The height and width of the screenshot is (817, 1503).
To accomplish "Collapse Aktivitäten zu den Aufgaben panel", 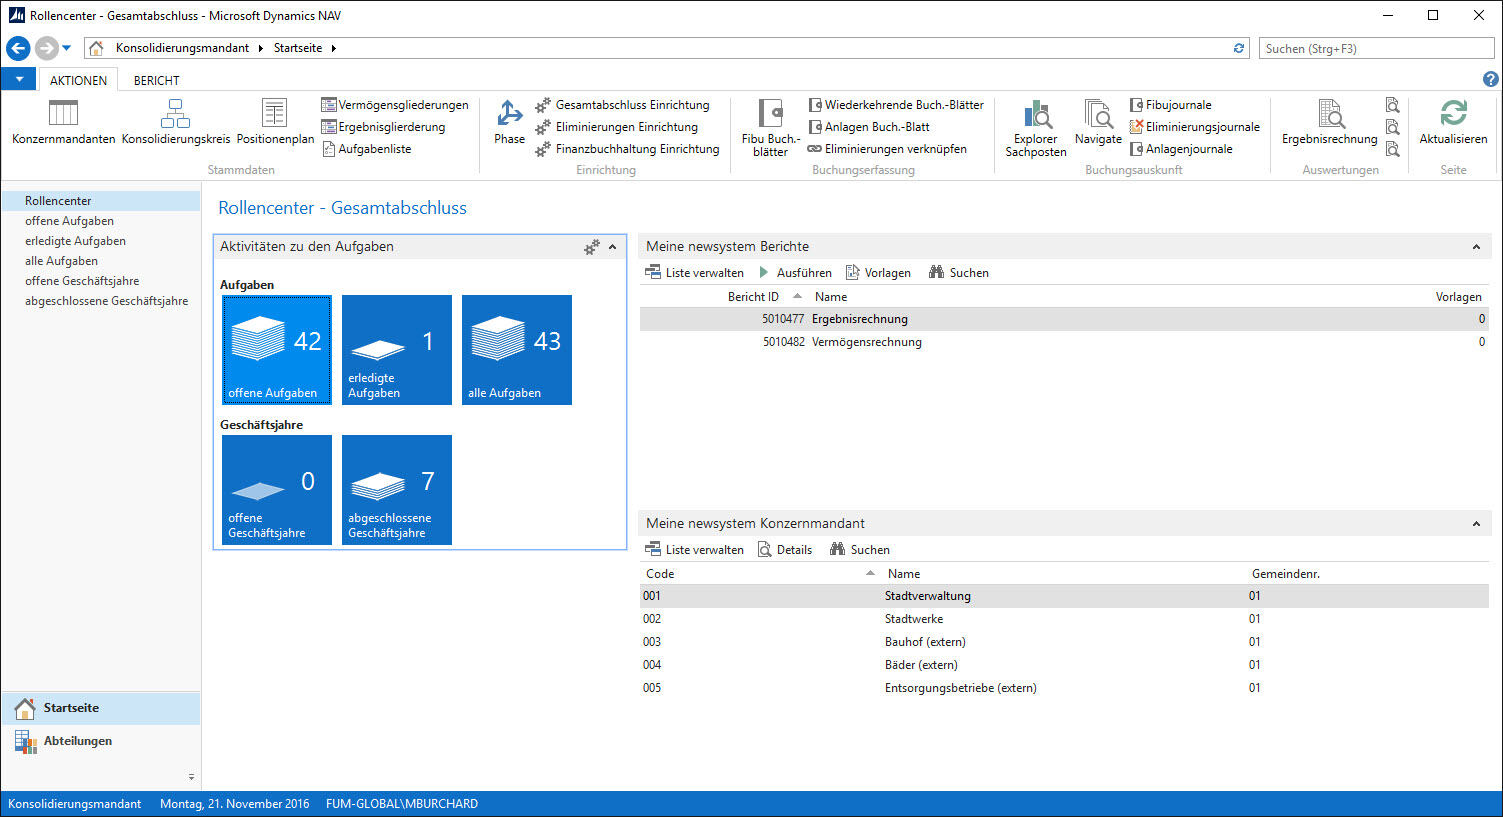I will coord(613,247).
